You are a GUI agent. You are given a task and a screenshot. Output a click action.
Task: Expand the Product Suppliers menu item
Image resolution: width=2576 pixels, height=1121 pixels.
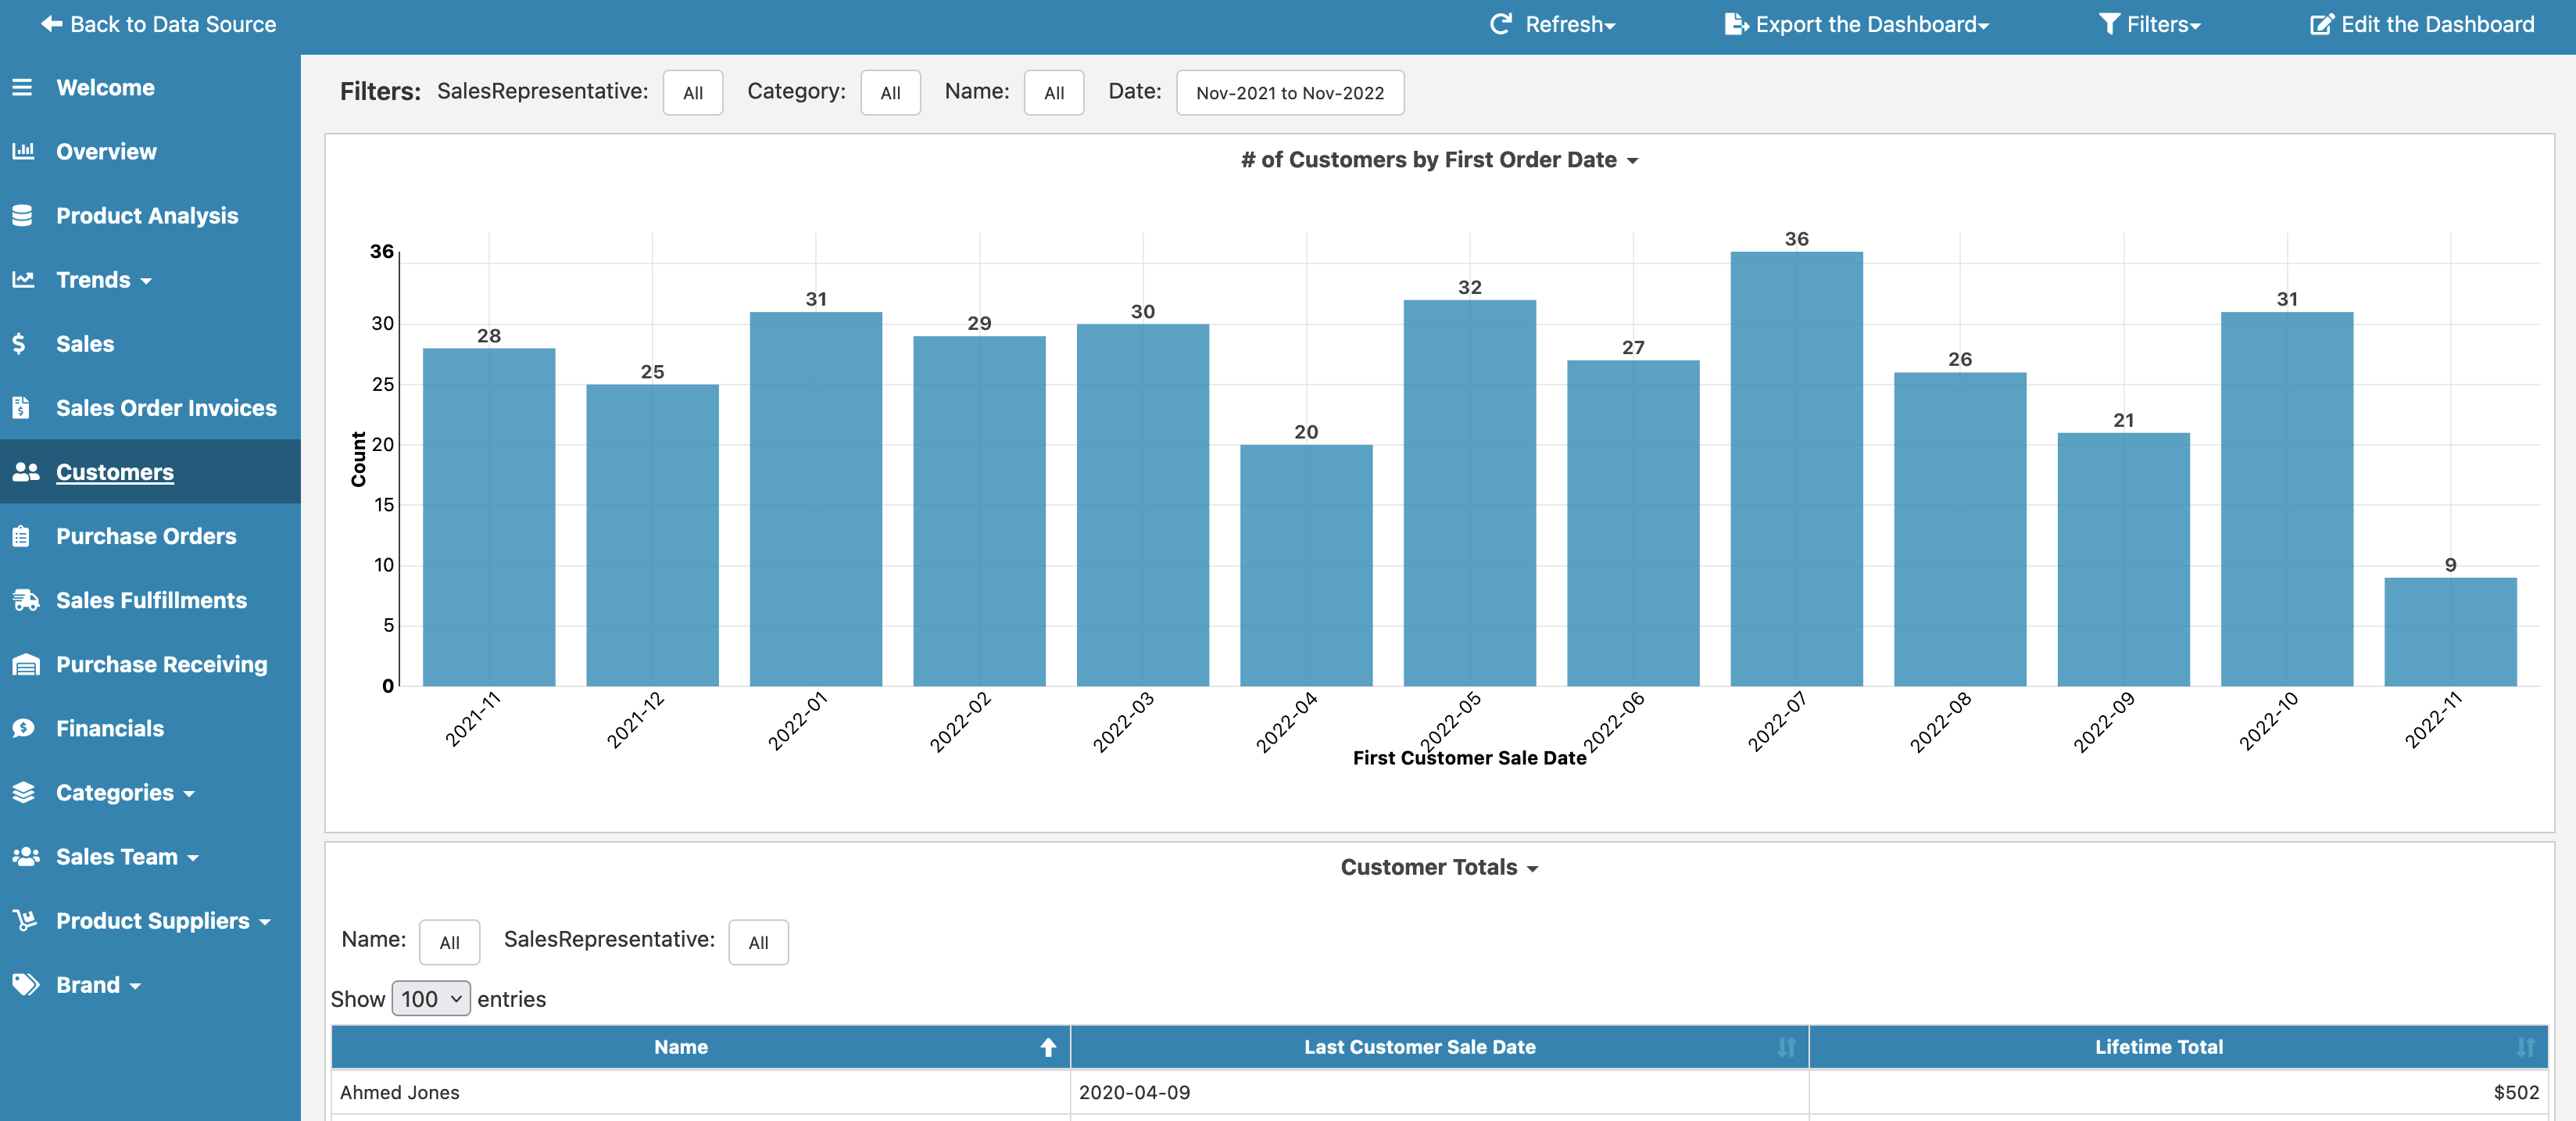[163, 921]
